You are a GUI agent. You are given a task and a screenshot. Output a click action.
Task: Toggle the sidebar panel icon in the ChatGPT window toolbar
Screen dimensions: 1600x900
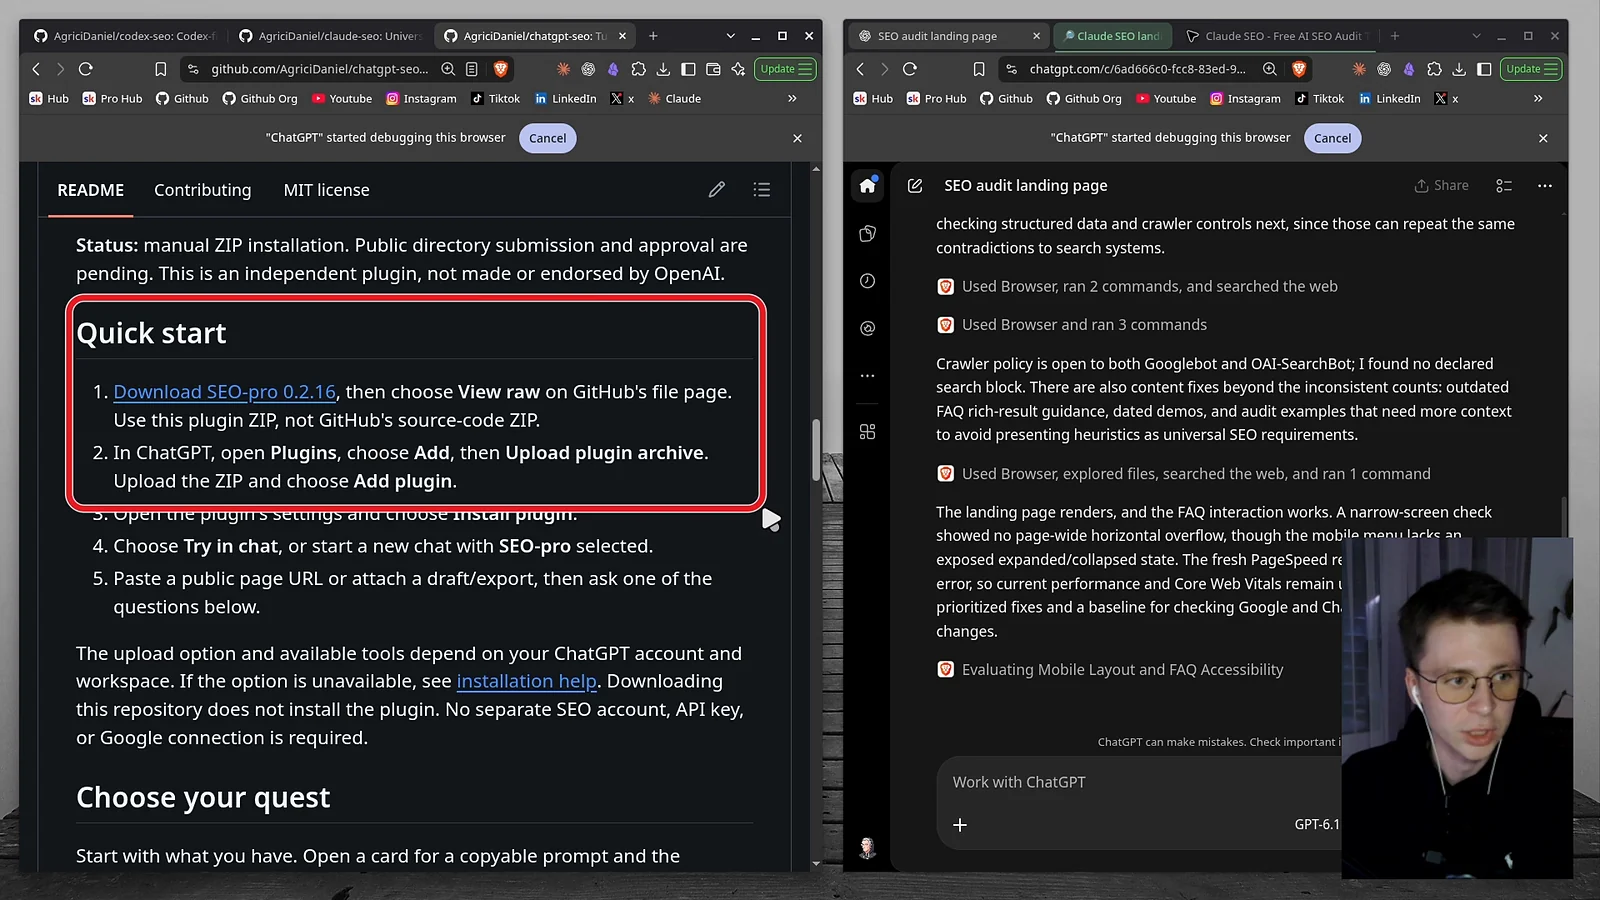coord(1484,69)
